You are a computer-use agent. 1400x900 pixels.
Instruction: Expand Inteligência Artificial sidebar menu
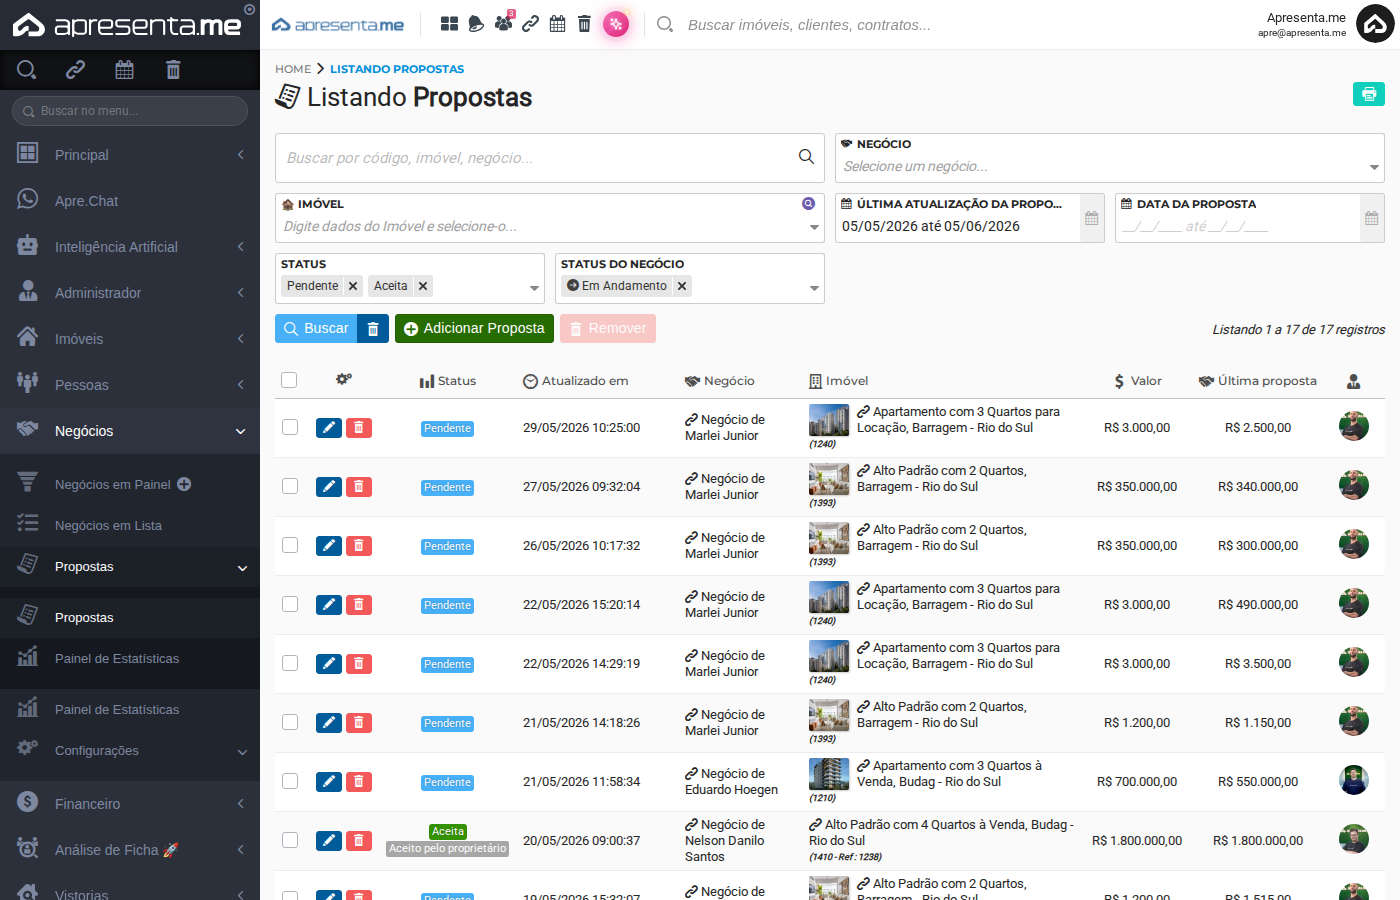[x=130, y=247]
